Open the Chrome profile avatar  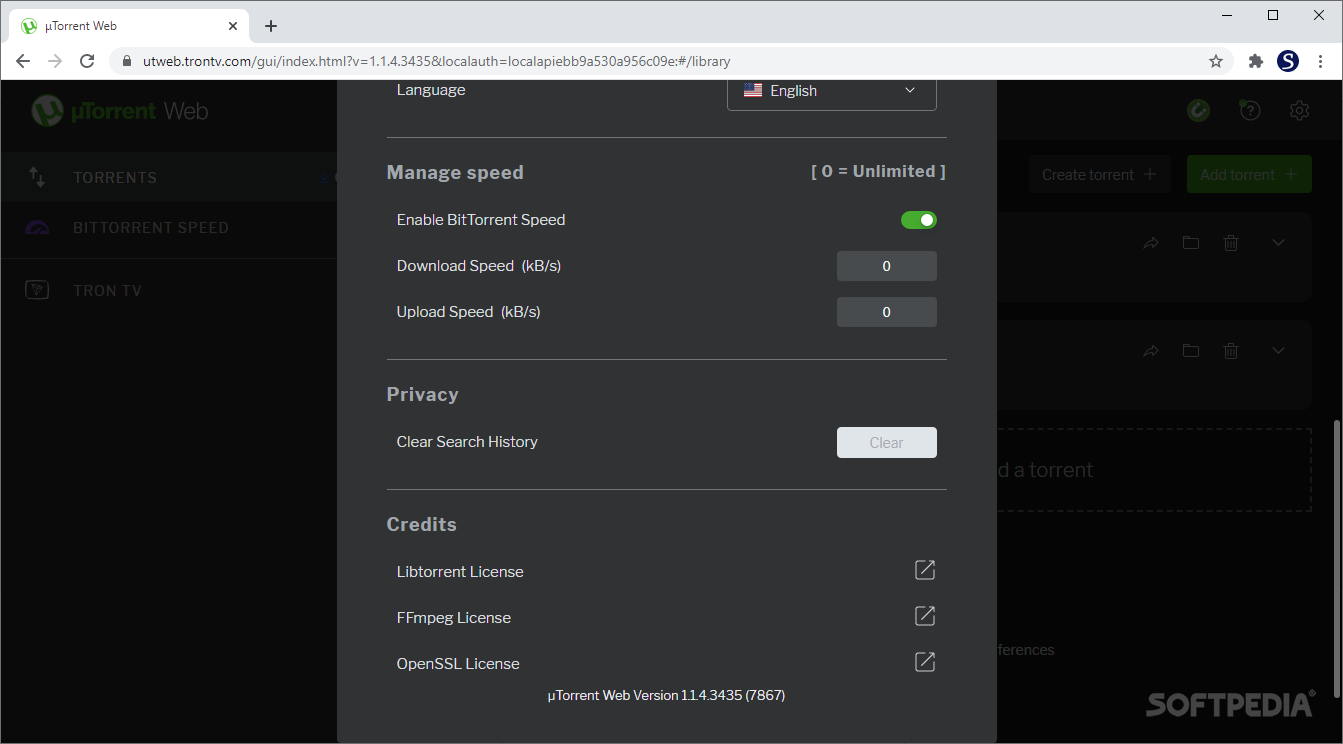tap(1288, 61)
